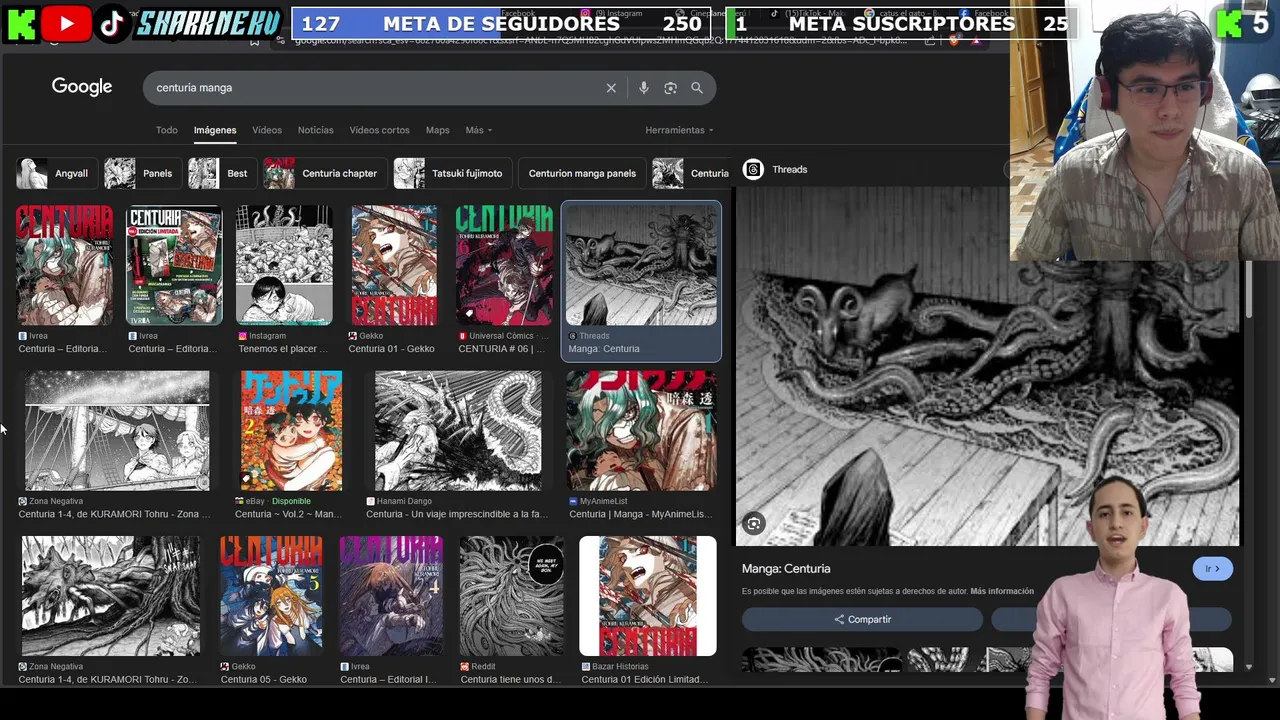This screenshot has height=720, width=1280.
Task: Click the Ir button in the preview panel
Action: pos(1212,569)
